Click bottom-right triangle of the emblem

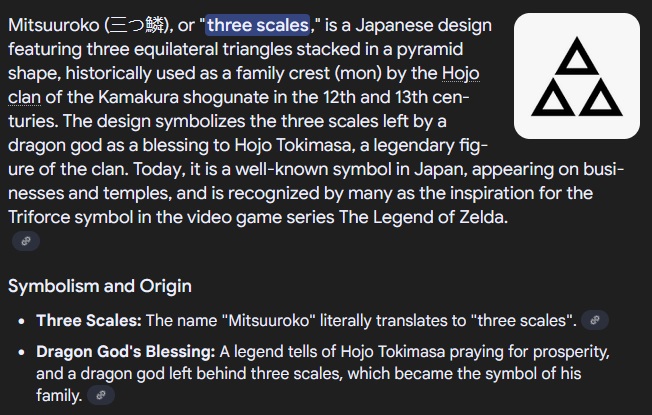600,98
